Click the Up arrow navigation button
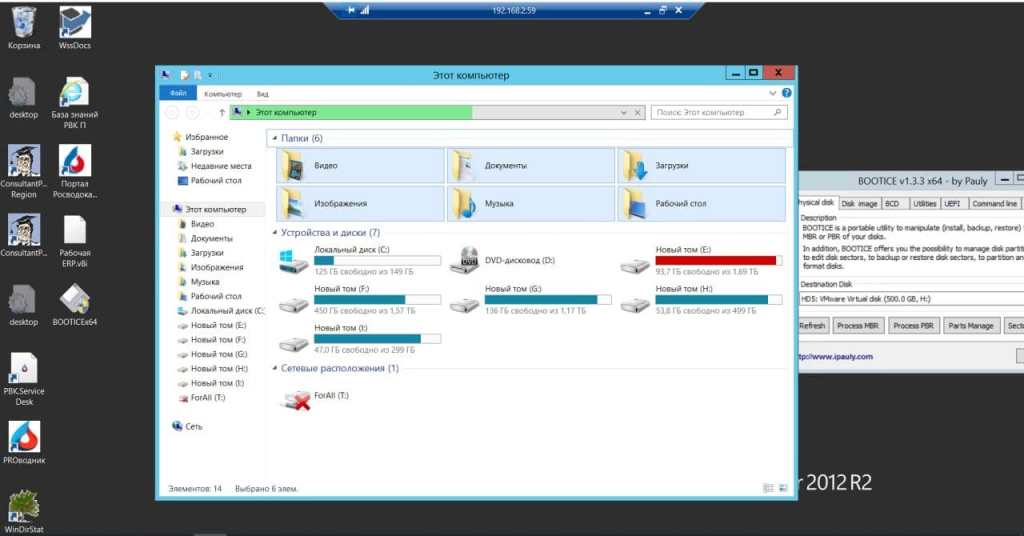The height and width of the screenshot is (536, 1024). [x=220, y=113]
